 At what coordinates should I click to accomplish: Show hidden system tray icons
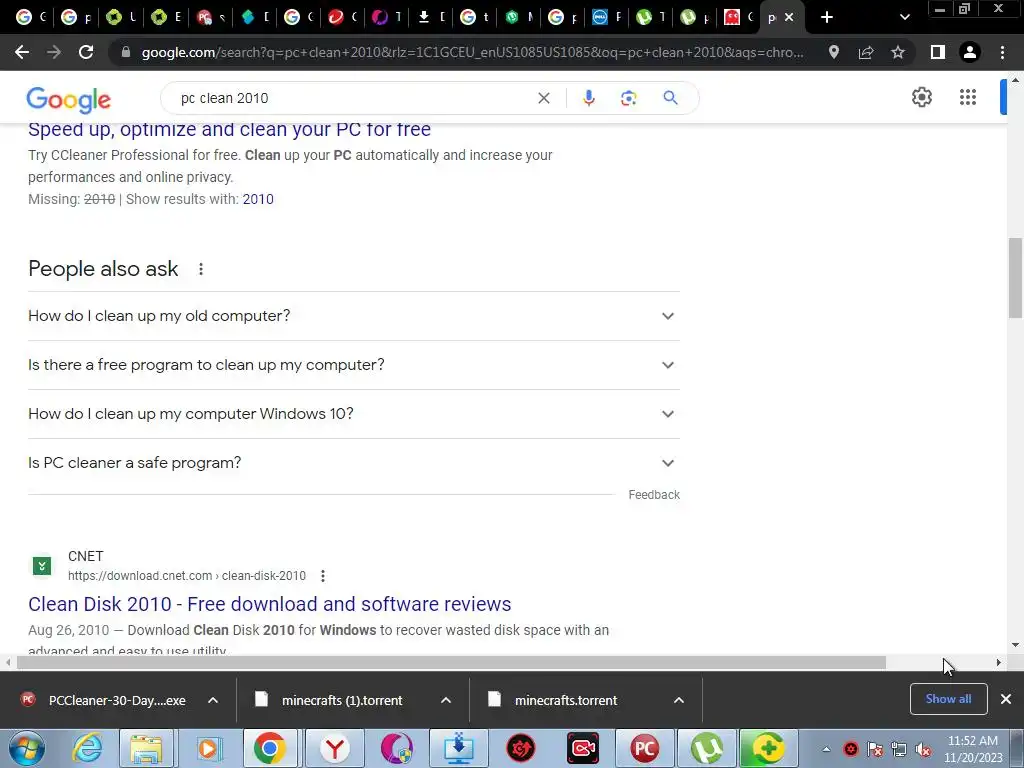[x=826, y=749]
